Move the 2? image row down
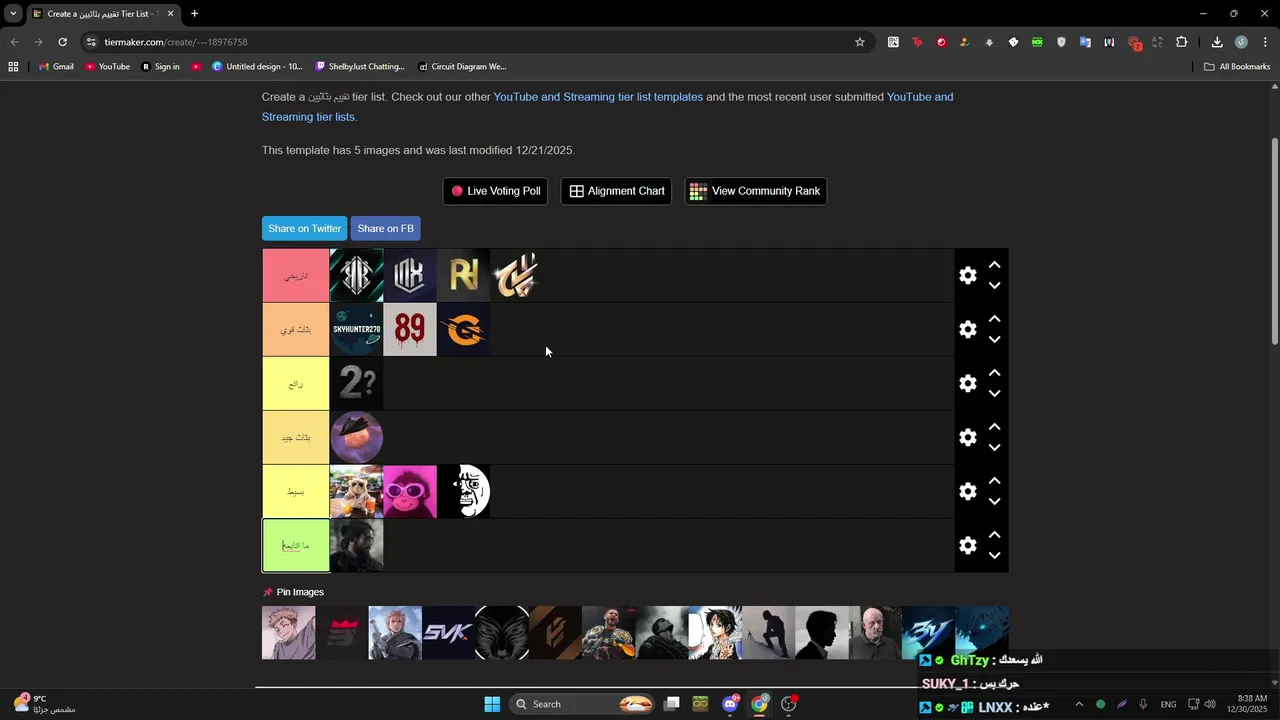 click(994, 394)
